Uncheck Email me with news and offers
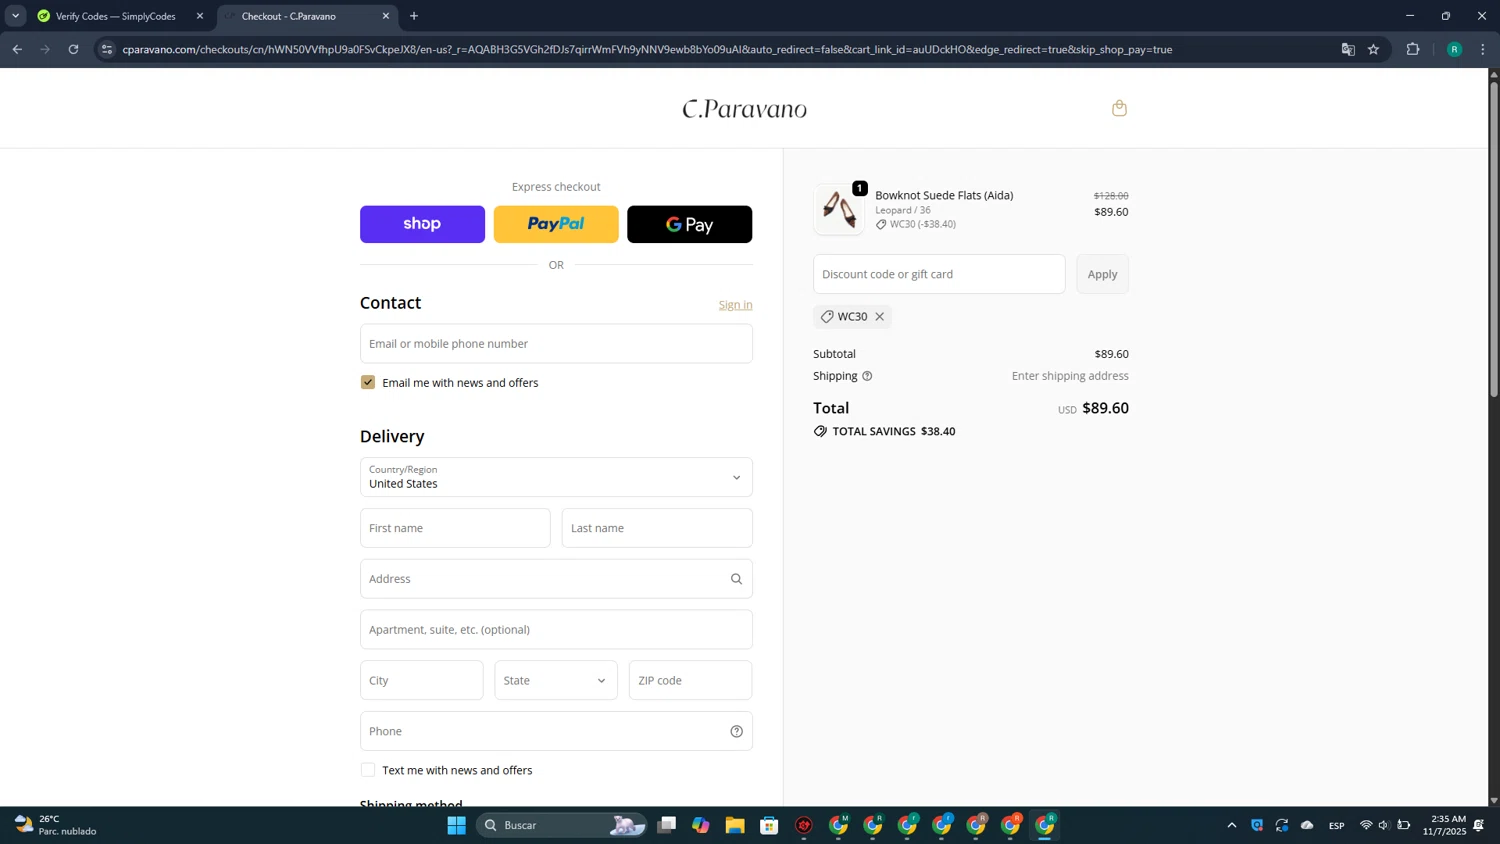 pyautogui.click(x=368, y=382)
